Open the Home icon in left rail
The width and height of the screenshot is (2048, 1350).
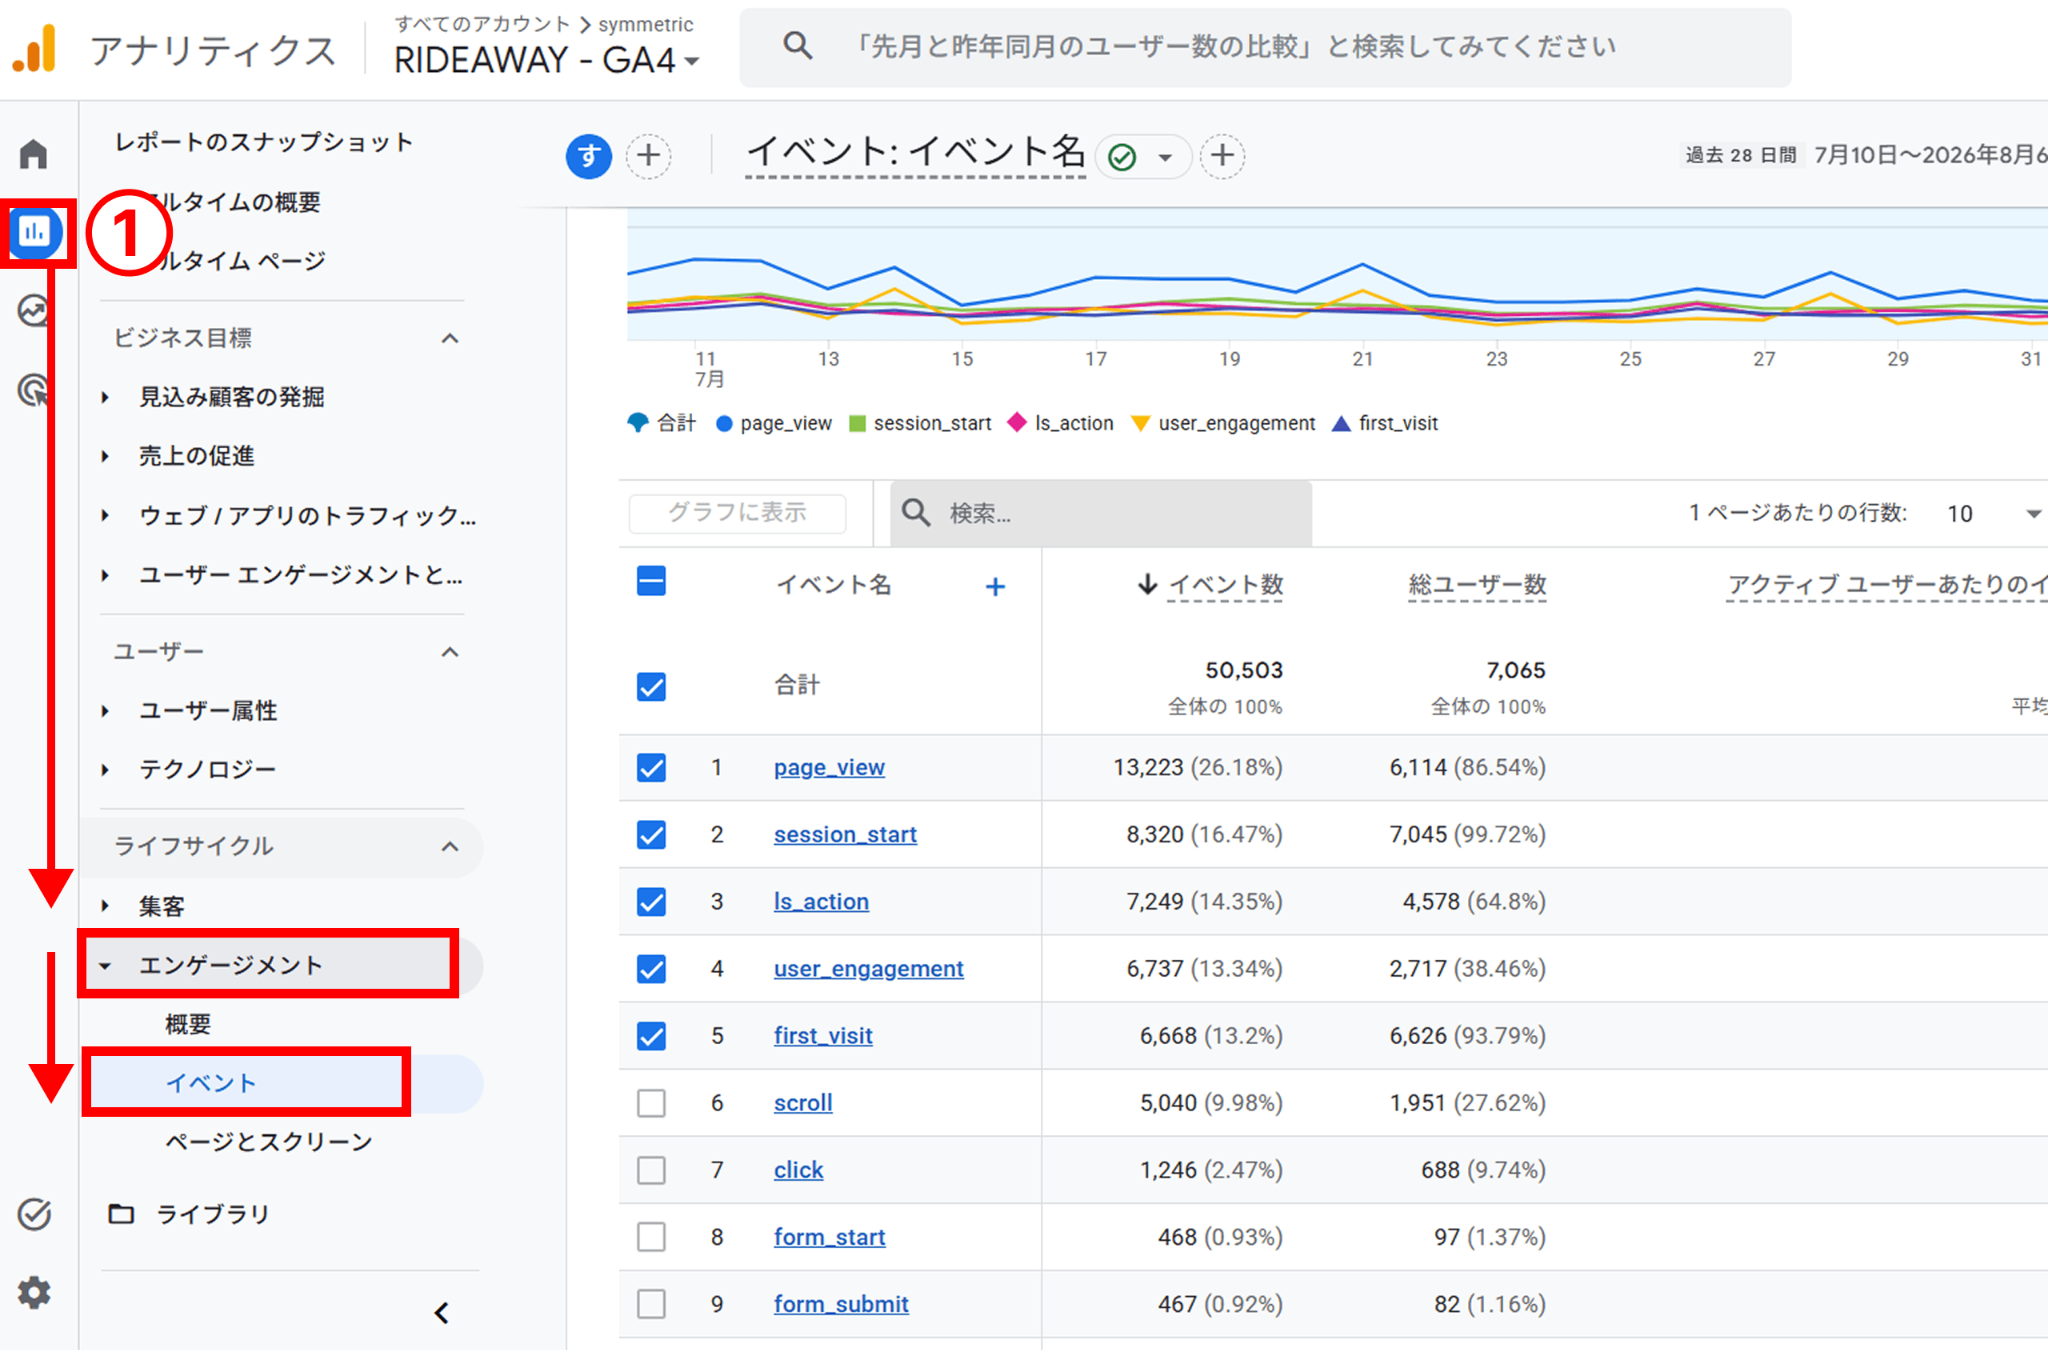[34, 154]
